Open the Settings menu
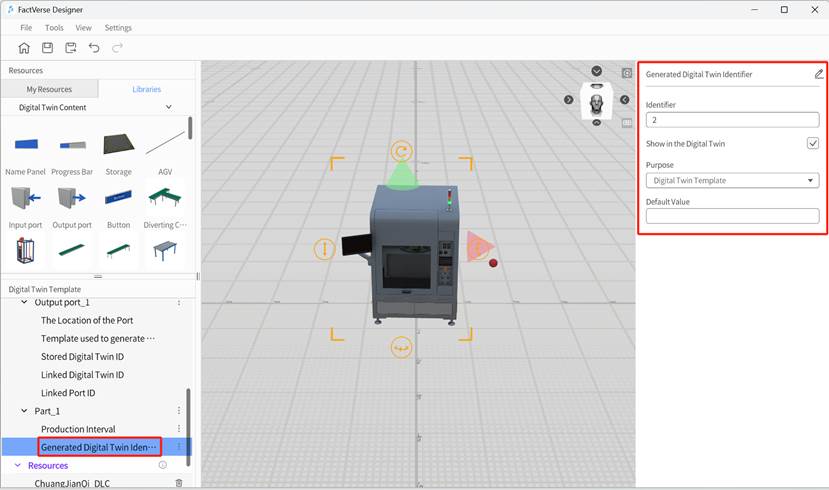The image size is (829, 490). (118, 27)
